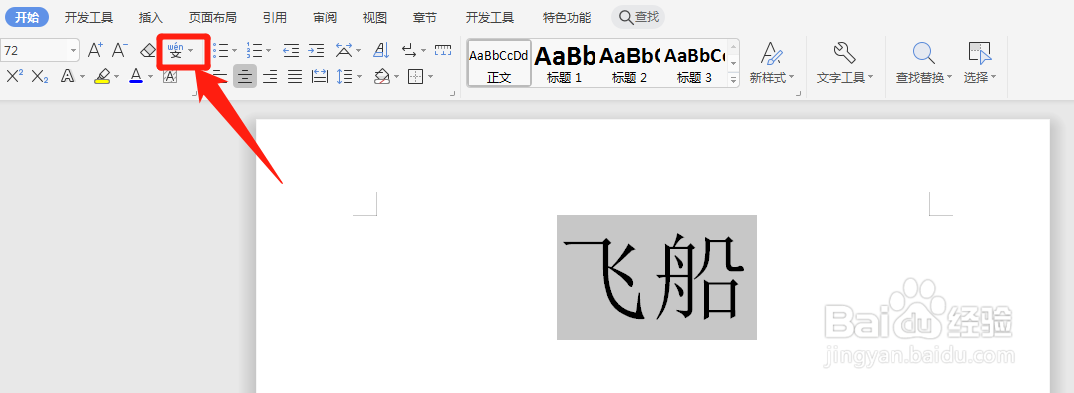Screen dimensions: 1074x393
Task: Go to the 审阅 tab
Action: coord(325,17)
